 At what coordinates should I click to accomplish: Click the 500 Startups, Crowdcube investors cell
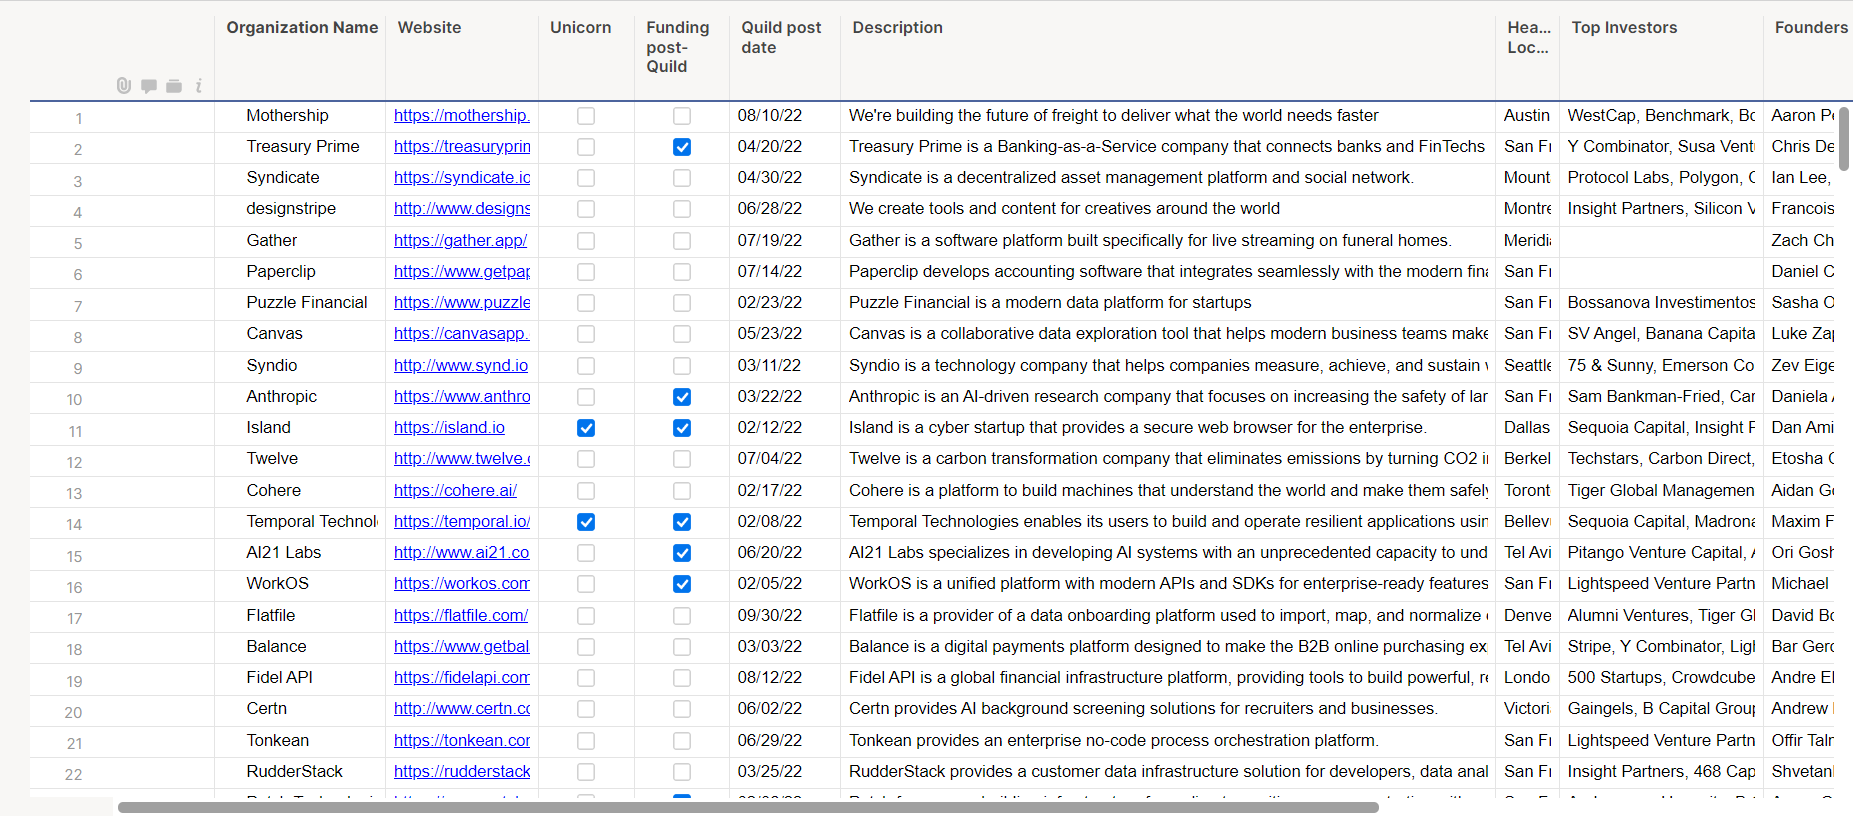pos(1661,678)
